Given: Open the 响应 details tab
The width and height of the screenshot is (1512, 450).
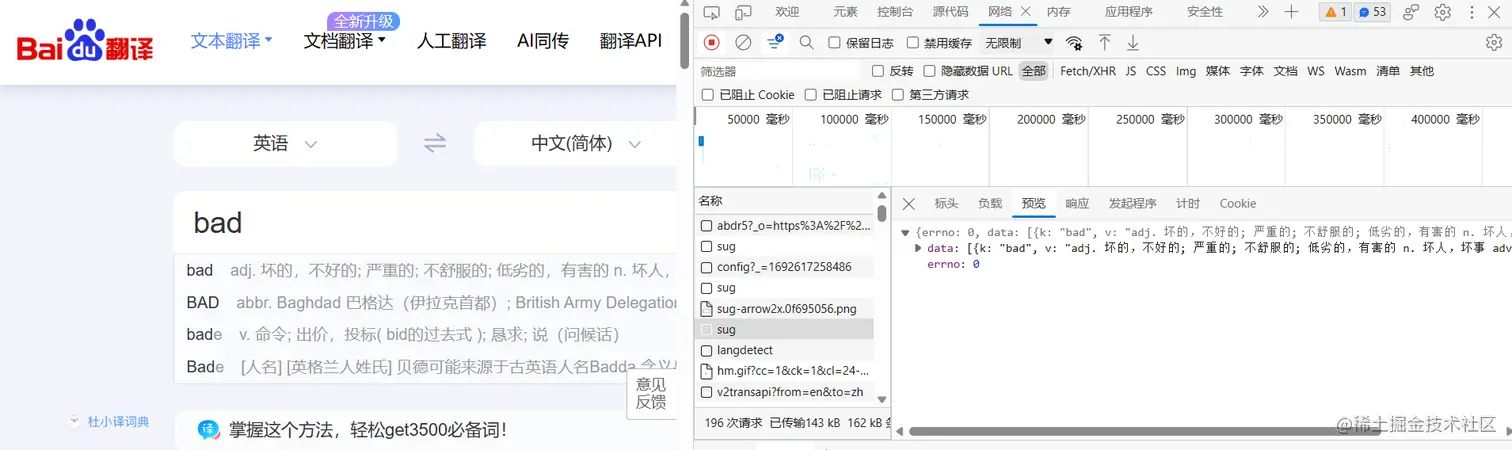Looking at the screenshot, I should [1077, 203].
